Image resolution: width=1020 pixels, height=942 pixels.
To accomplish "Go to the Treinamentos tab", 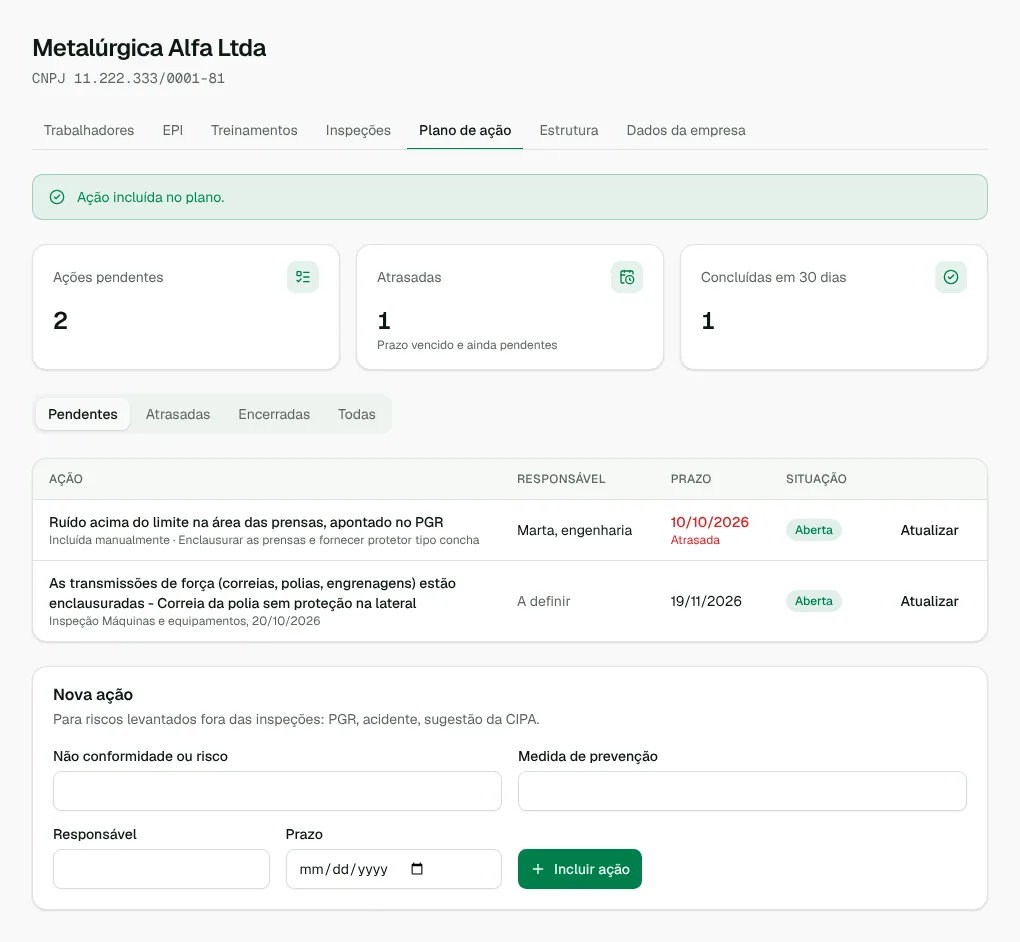I will tap(254, 130).
